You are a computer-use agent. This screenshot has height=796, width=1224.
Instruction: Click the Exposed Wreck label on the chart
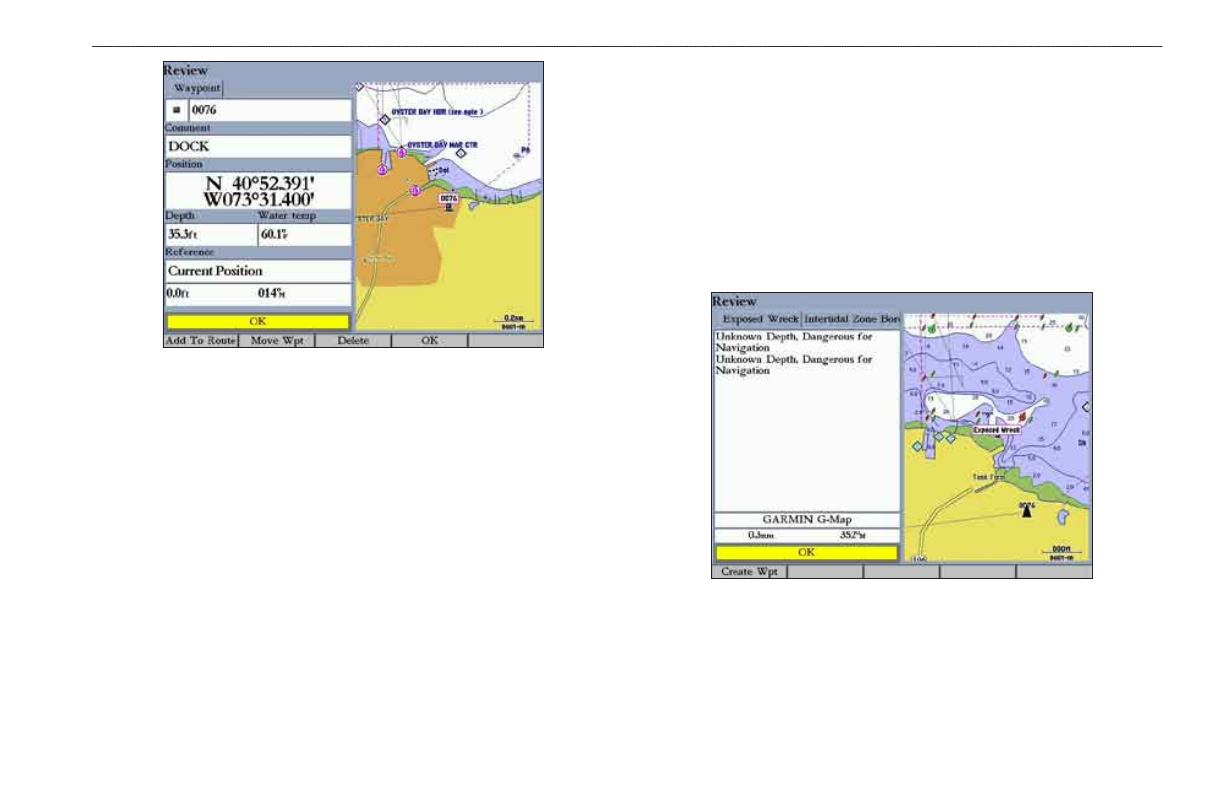[996, 429]
